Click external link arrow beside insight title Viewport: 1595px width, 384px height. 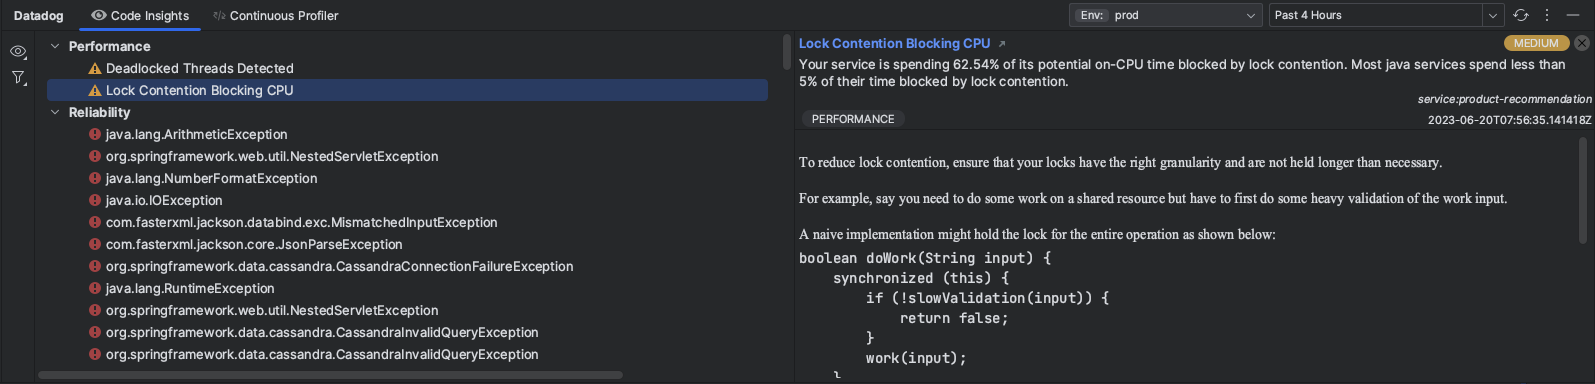click(x=1002, y=44)
